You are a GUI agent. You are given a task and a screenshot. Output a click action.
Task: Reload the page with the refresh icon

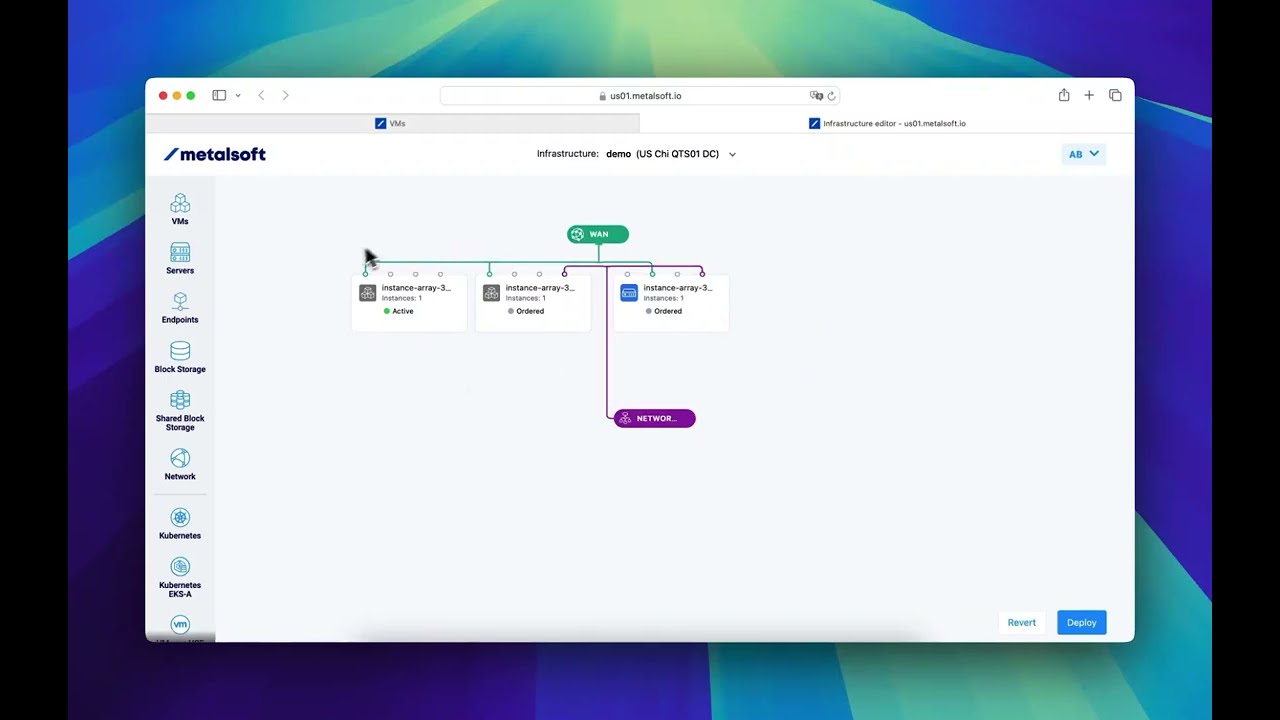coord(831,96)
